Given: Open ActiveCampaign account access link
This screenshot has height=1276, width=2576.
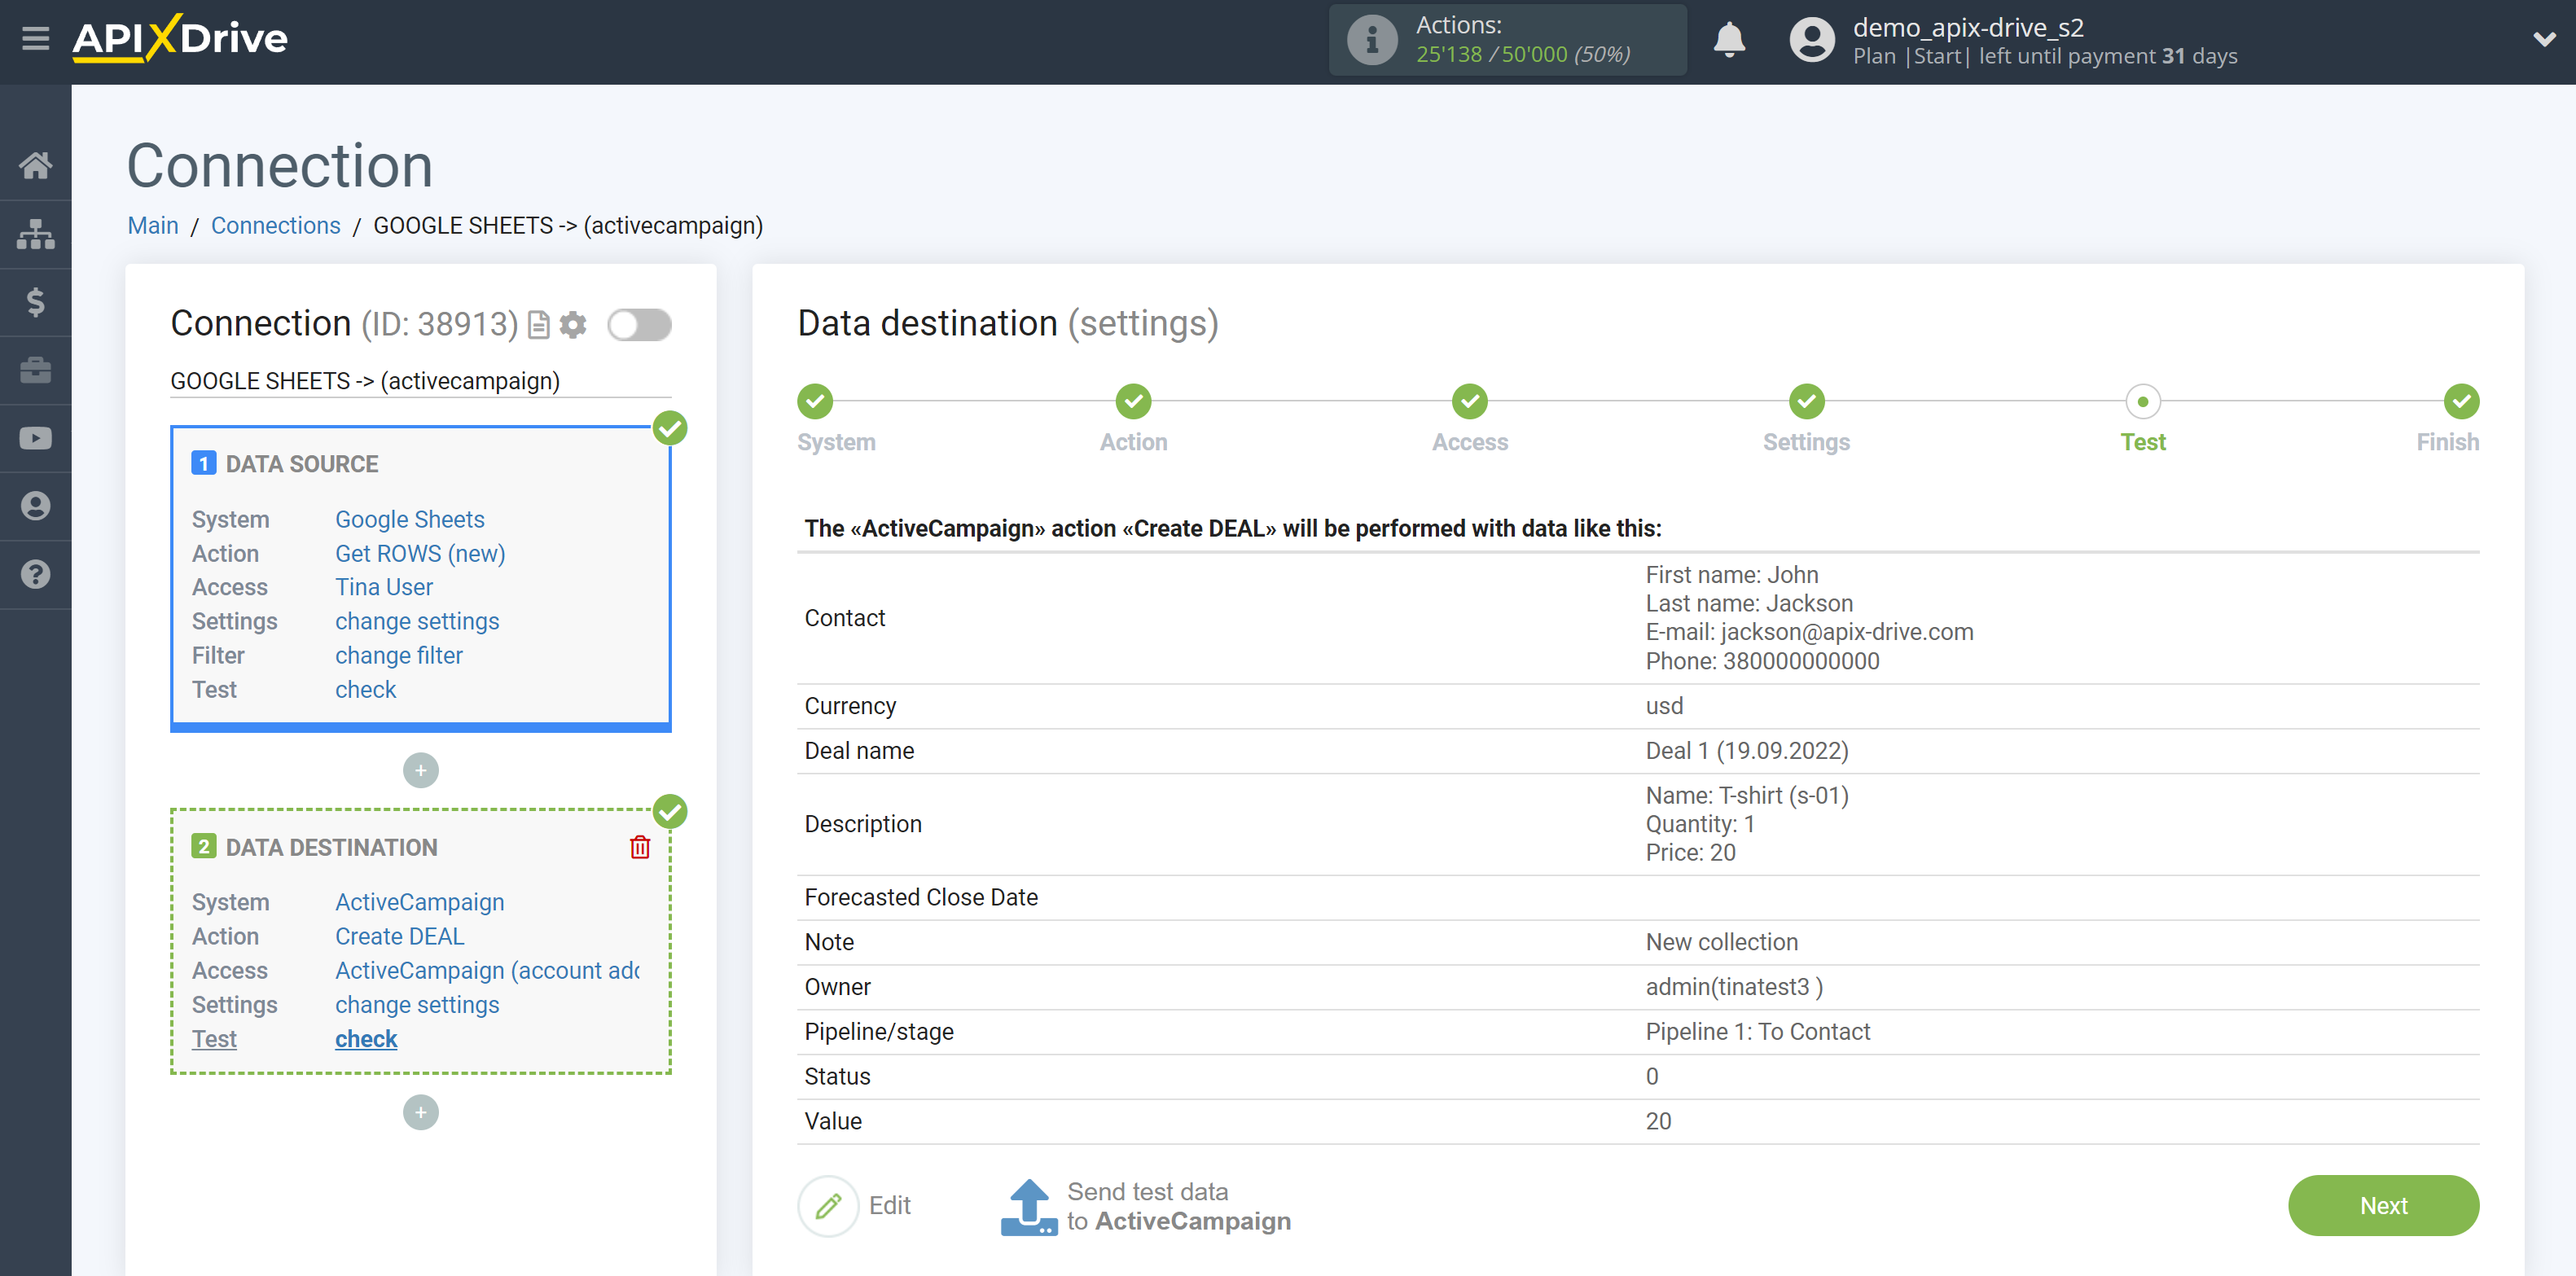Looking at the screenshot, I should (x=487, y=970).
